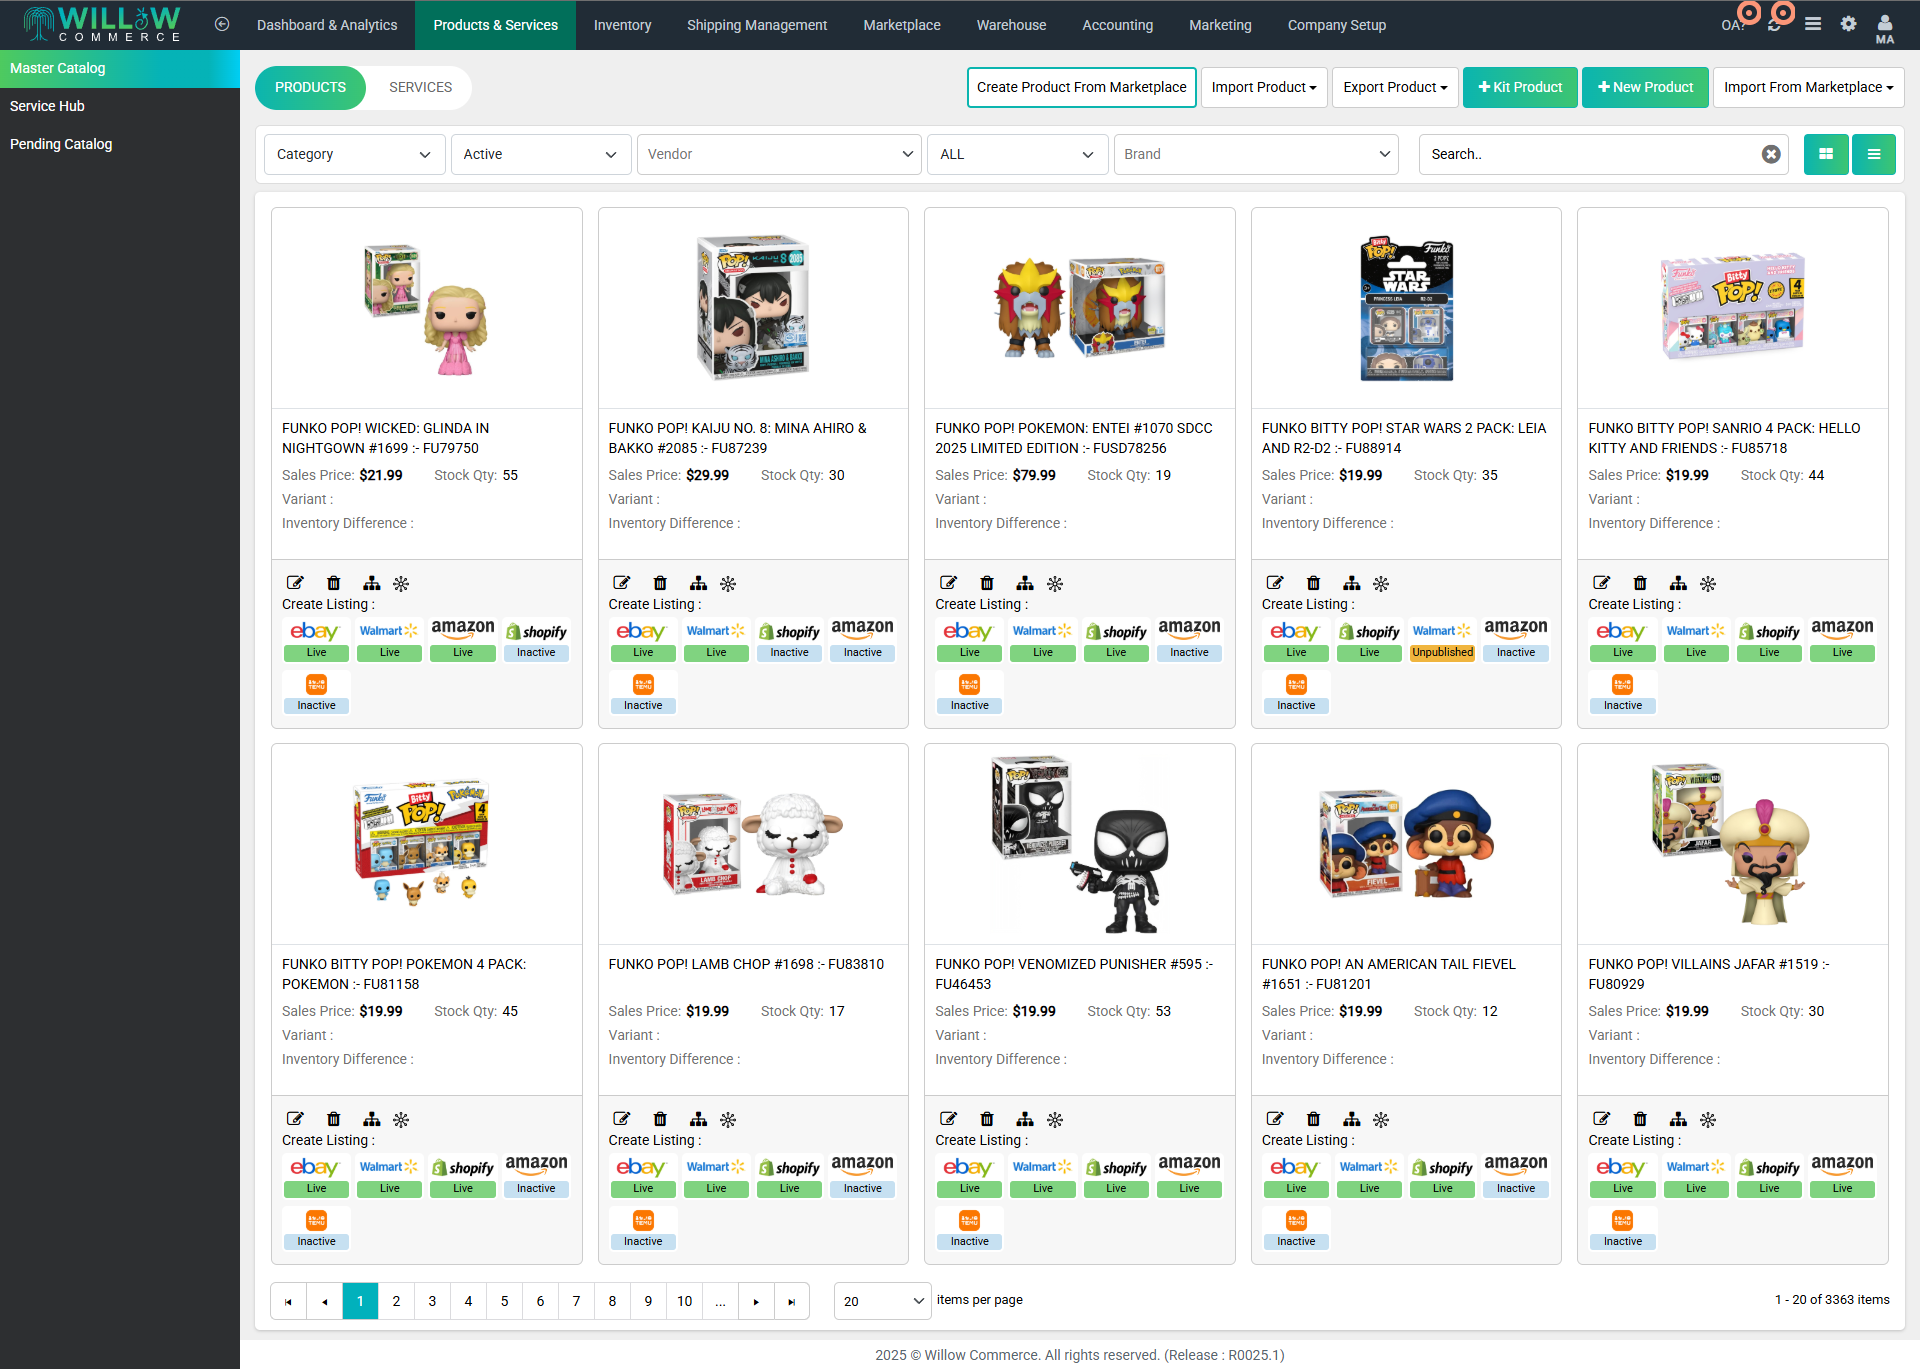1920x1369 pixels.
Task: Collapse sidebar with the back arrow icon
Action: (x=222, y=24)
